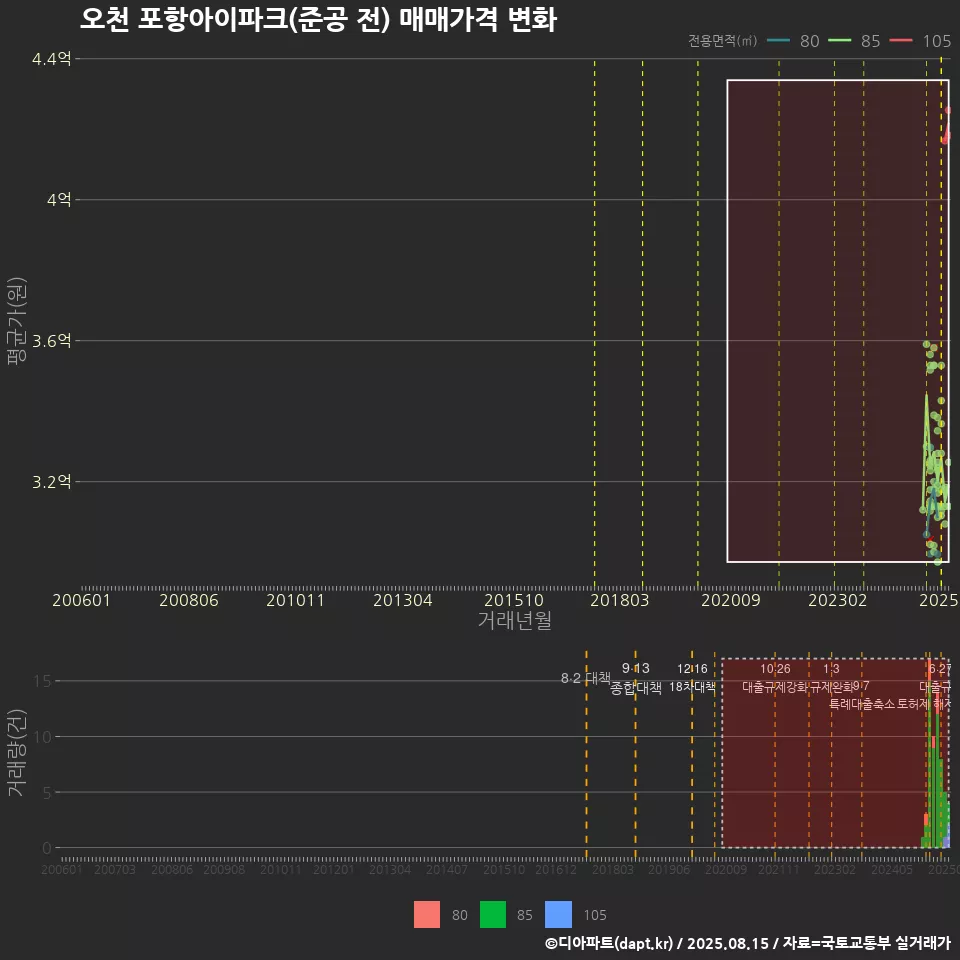Click the green 85 swatch in bottom legend
Viewport: 960px width, 960px height.
[493, 914]
